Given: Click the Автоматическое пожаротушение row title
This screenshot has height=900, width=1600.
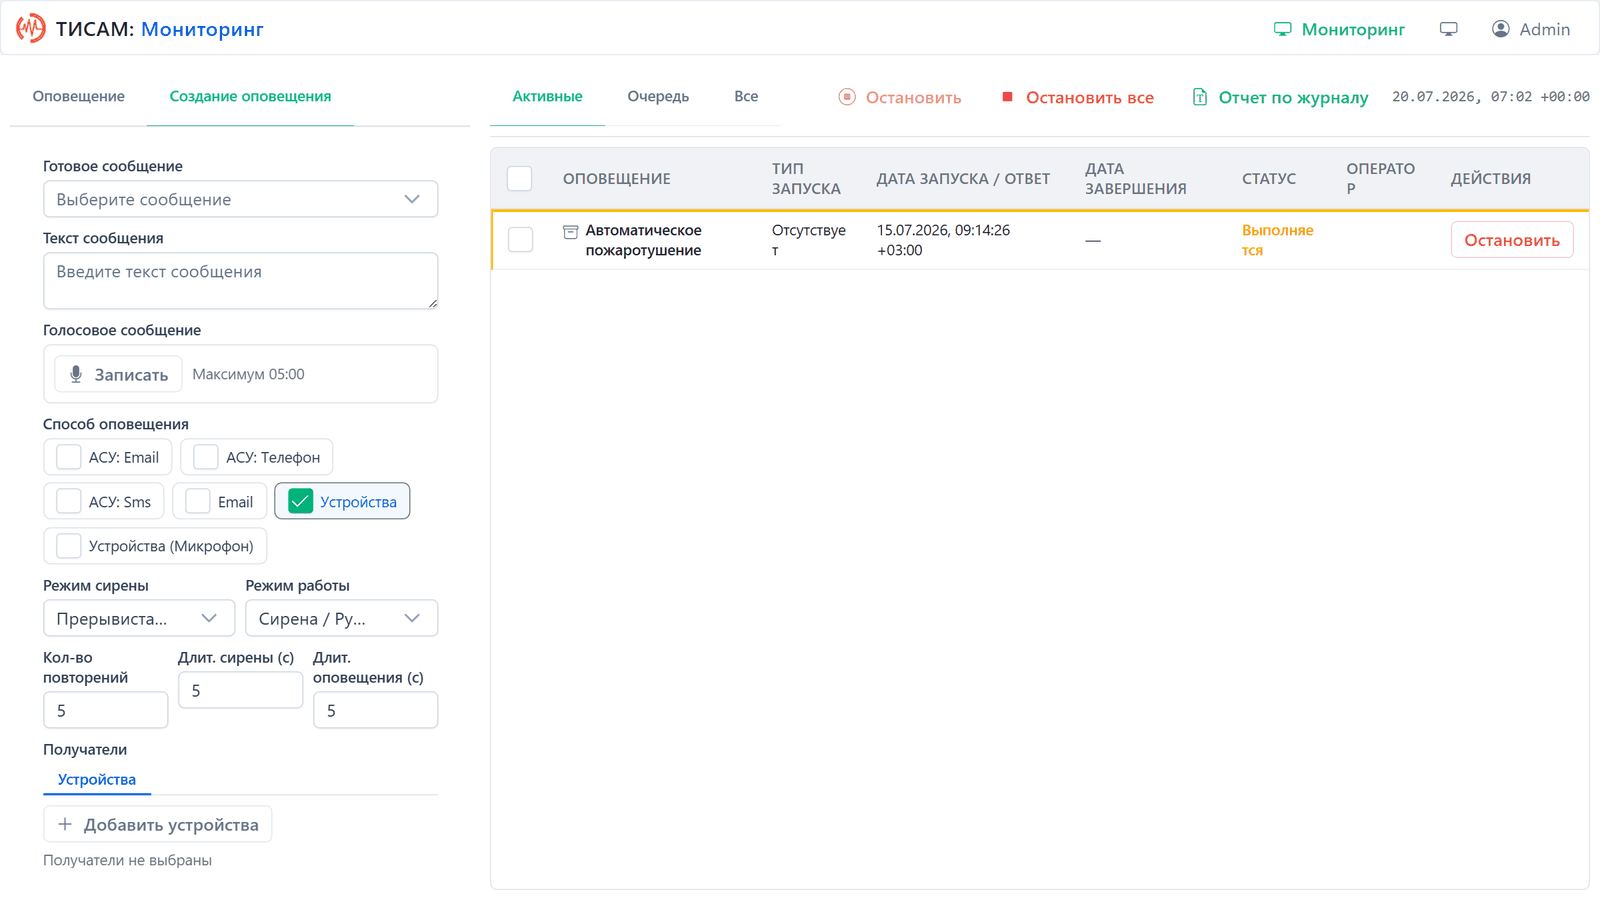Looking at the screenshot, I should (x=643, y=240).
